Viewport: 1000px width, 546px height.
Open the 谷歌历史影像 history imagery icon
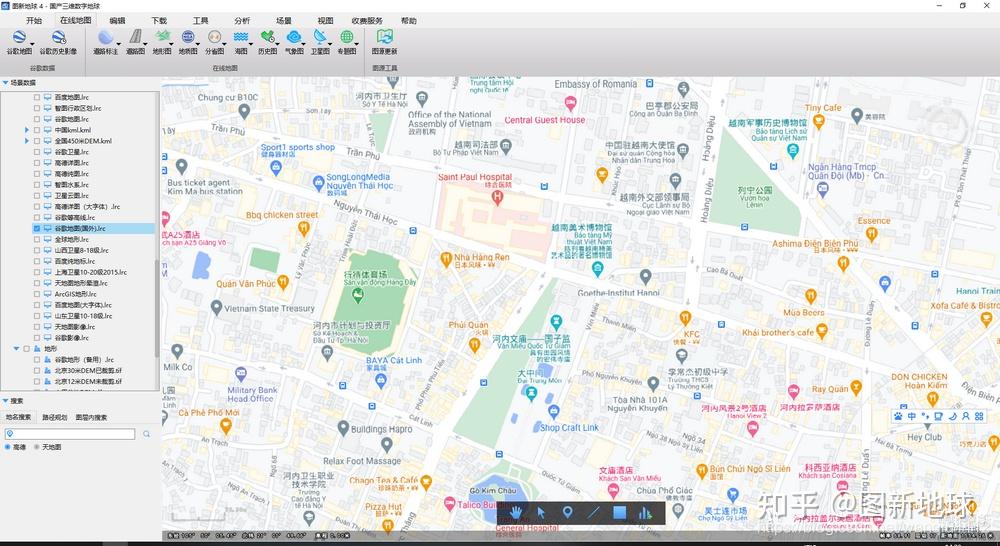click(58, 37)
